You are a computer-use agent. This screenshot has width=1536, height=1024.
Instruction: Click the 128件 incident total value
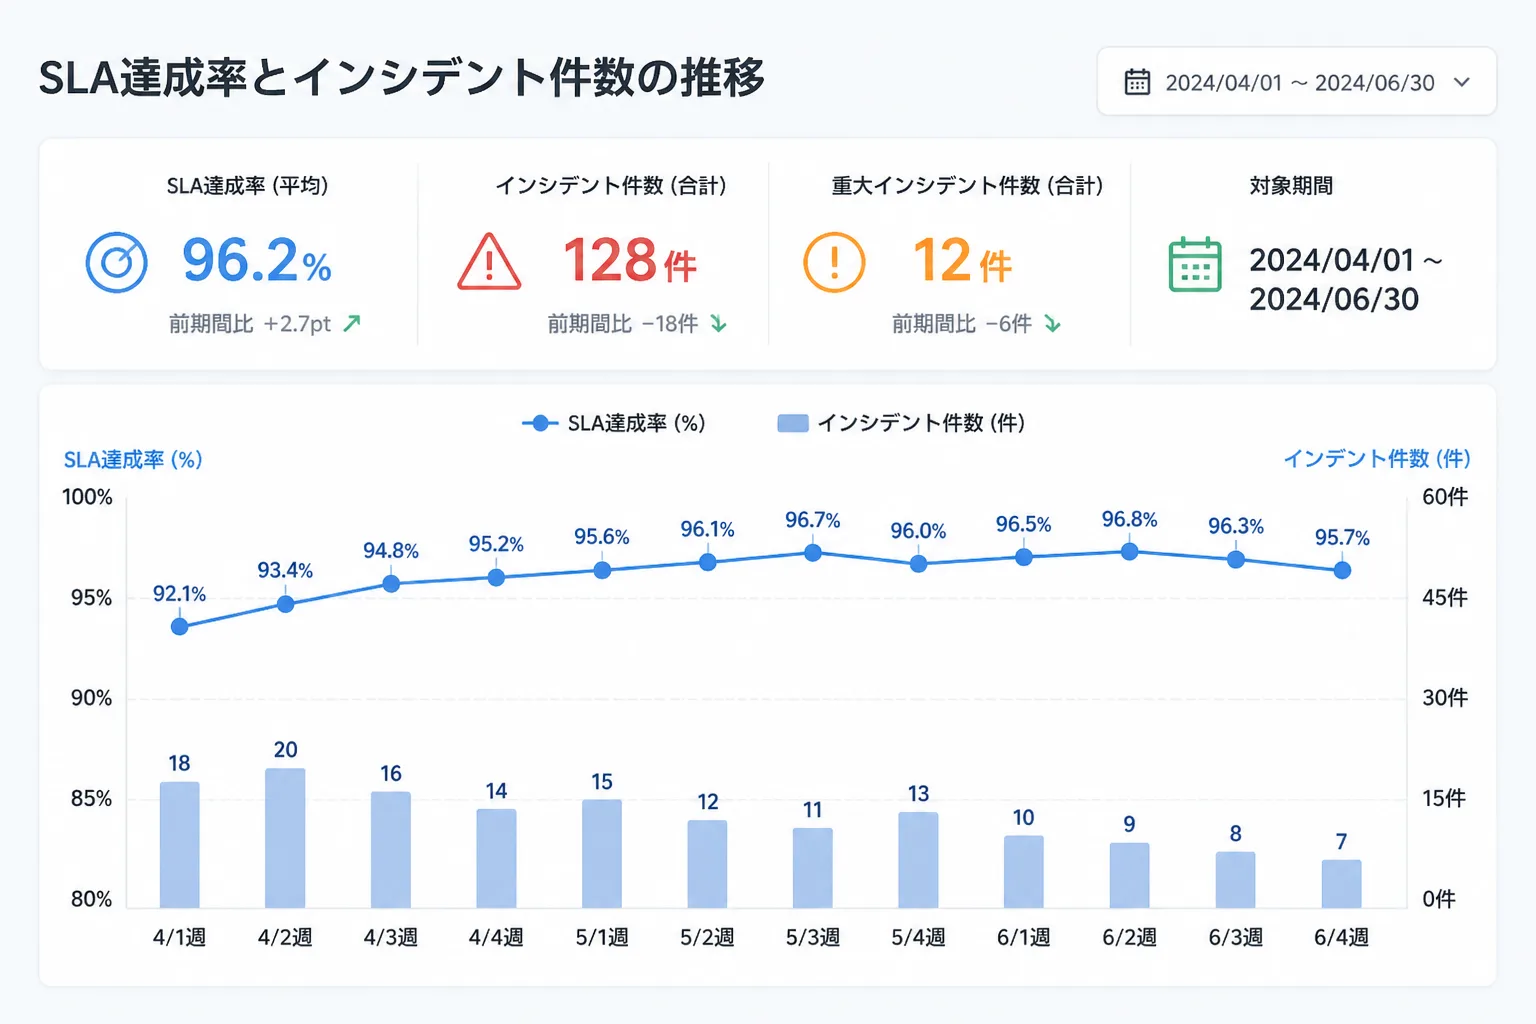(630, 261)
